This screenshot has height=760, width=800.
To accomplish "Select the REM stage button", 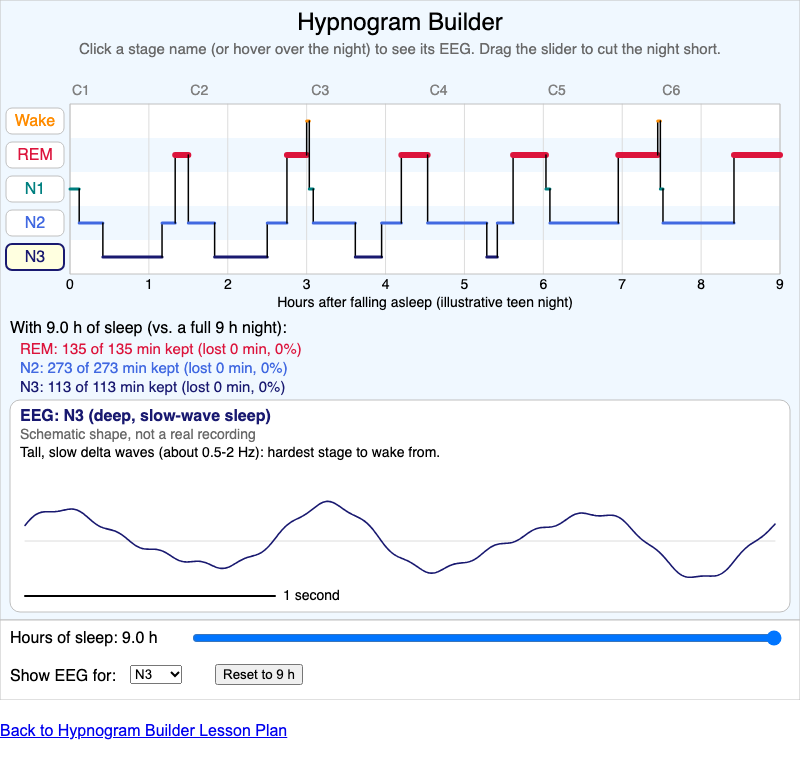I will click(x=35, y=155).
